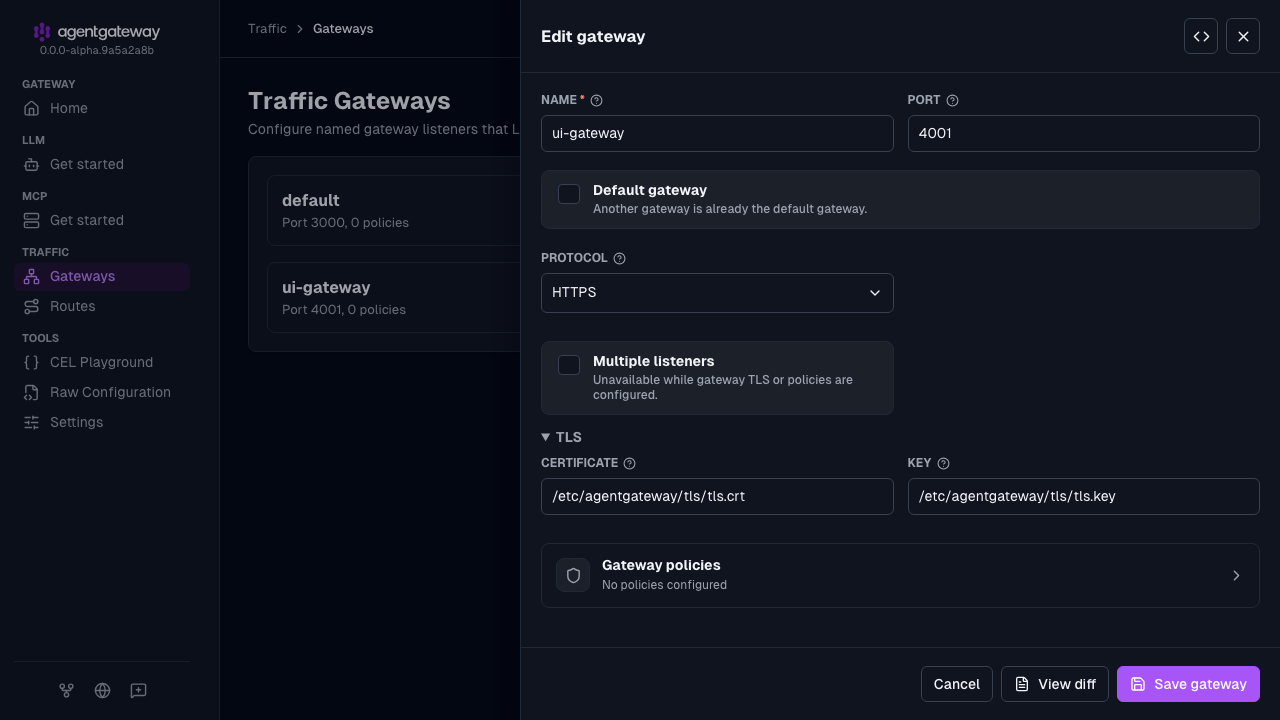Click the shield icon in Gateway policies
The height and width of the screenshot is (720, 1280).
pos(573,575)
